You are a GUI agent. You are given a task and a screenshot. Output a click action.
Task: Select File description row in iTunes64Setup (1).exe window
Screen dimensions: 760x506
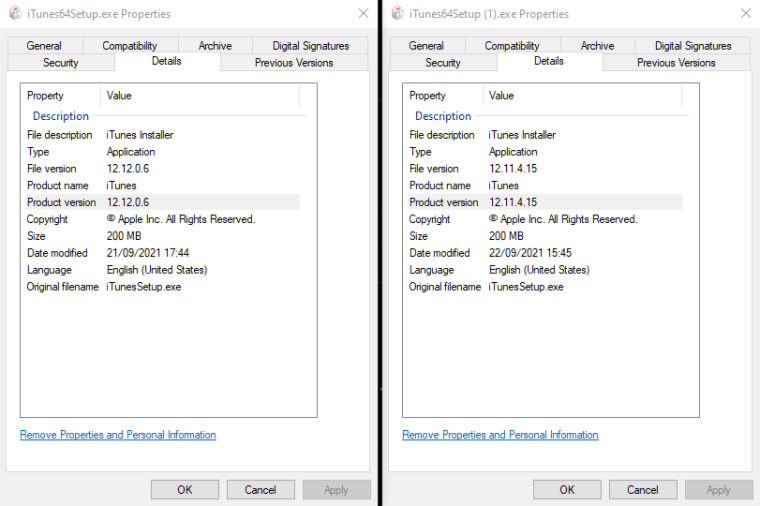(x=545, y=135)
